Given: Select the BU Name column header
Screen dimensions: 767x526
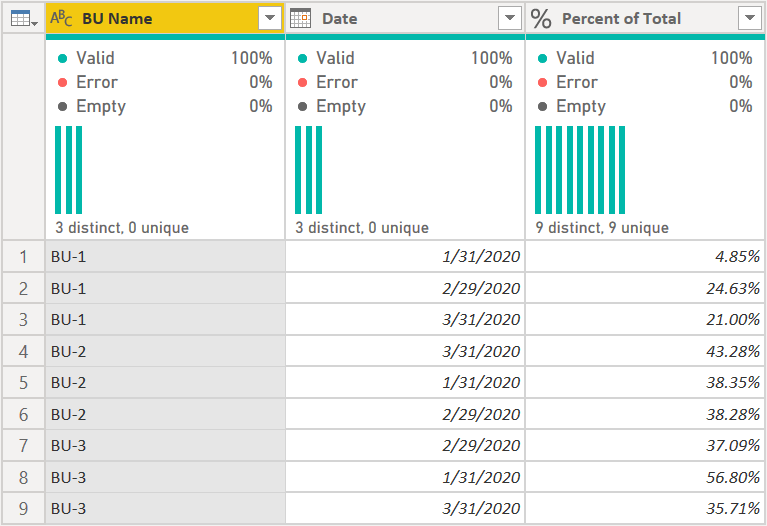Looking at the screenshot, I should point(165,18).
